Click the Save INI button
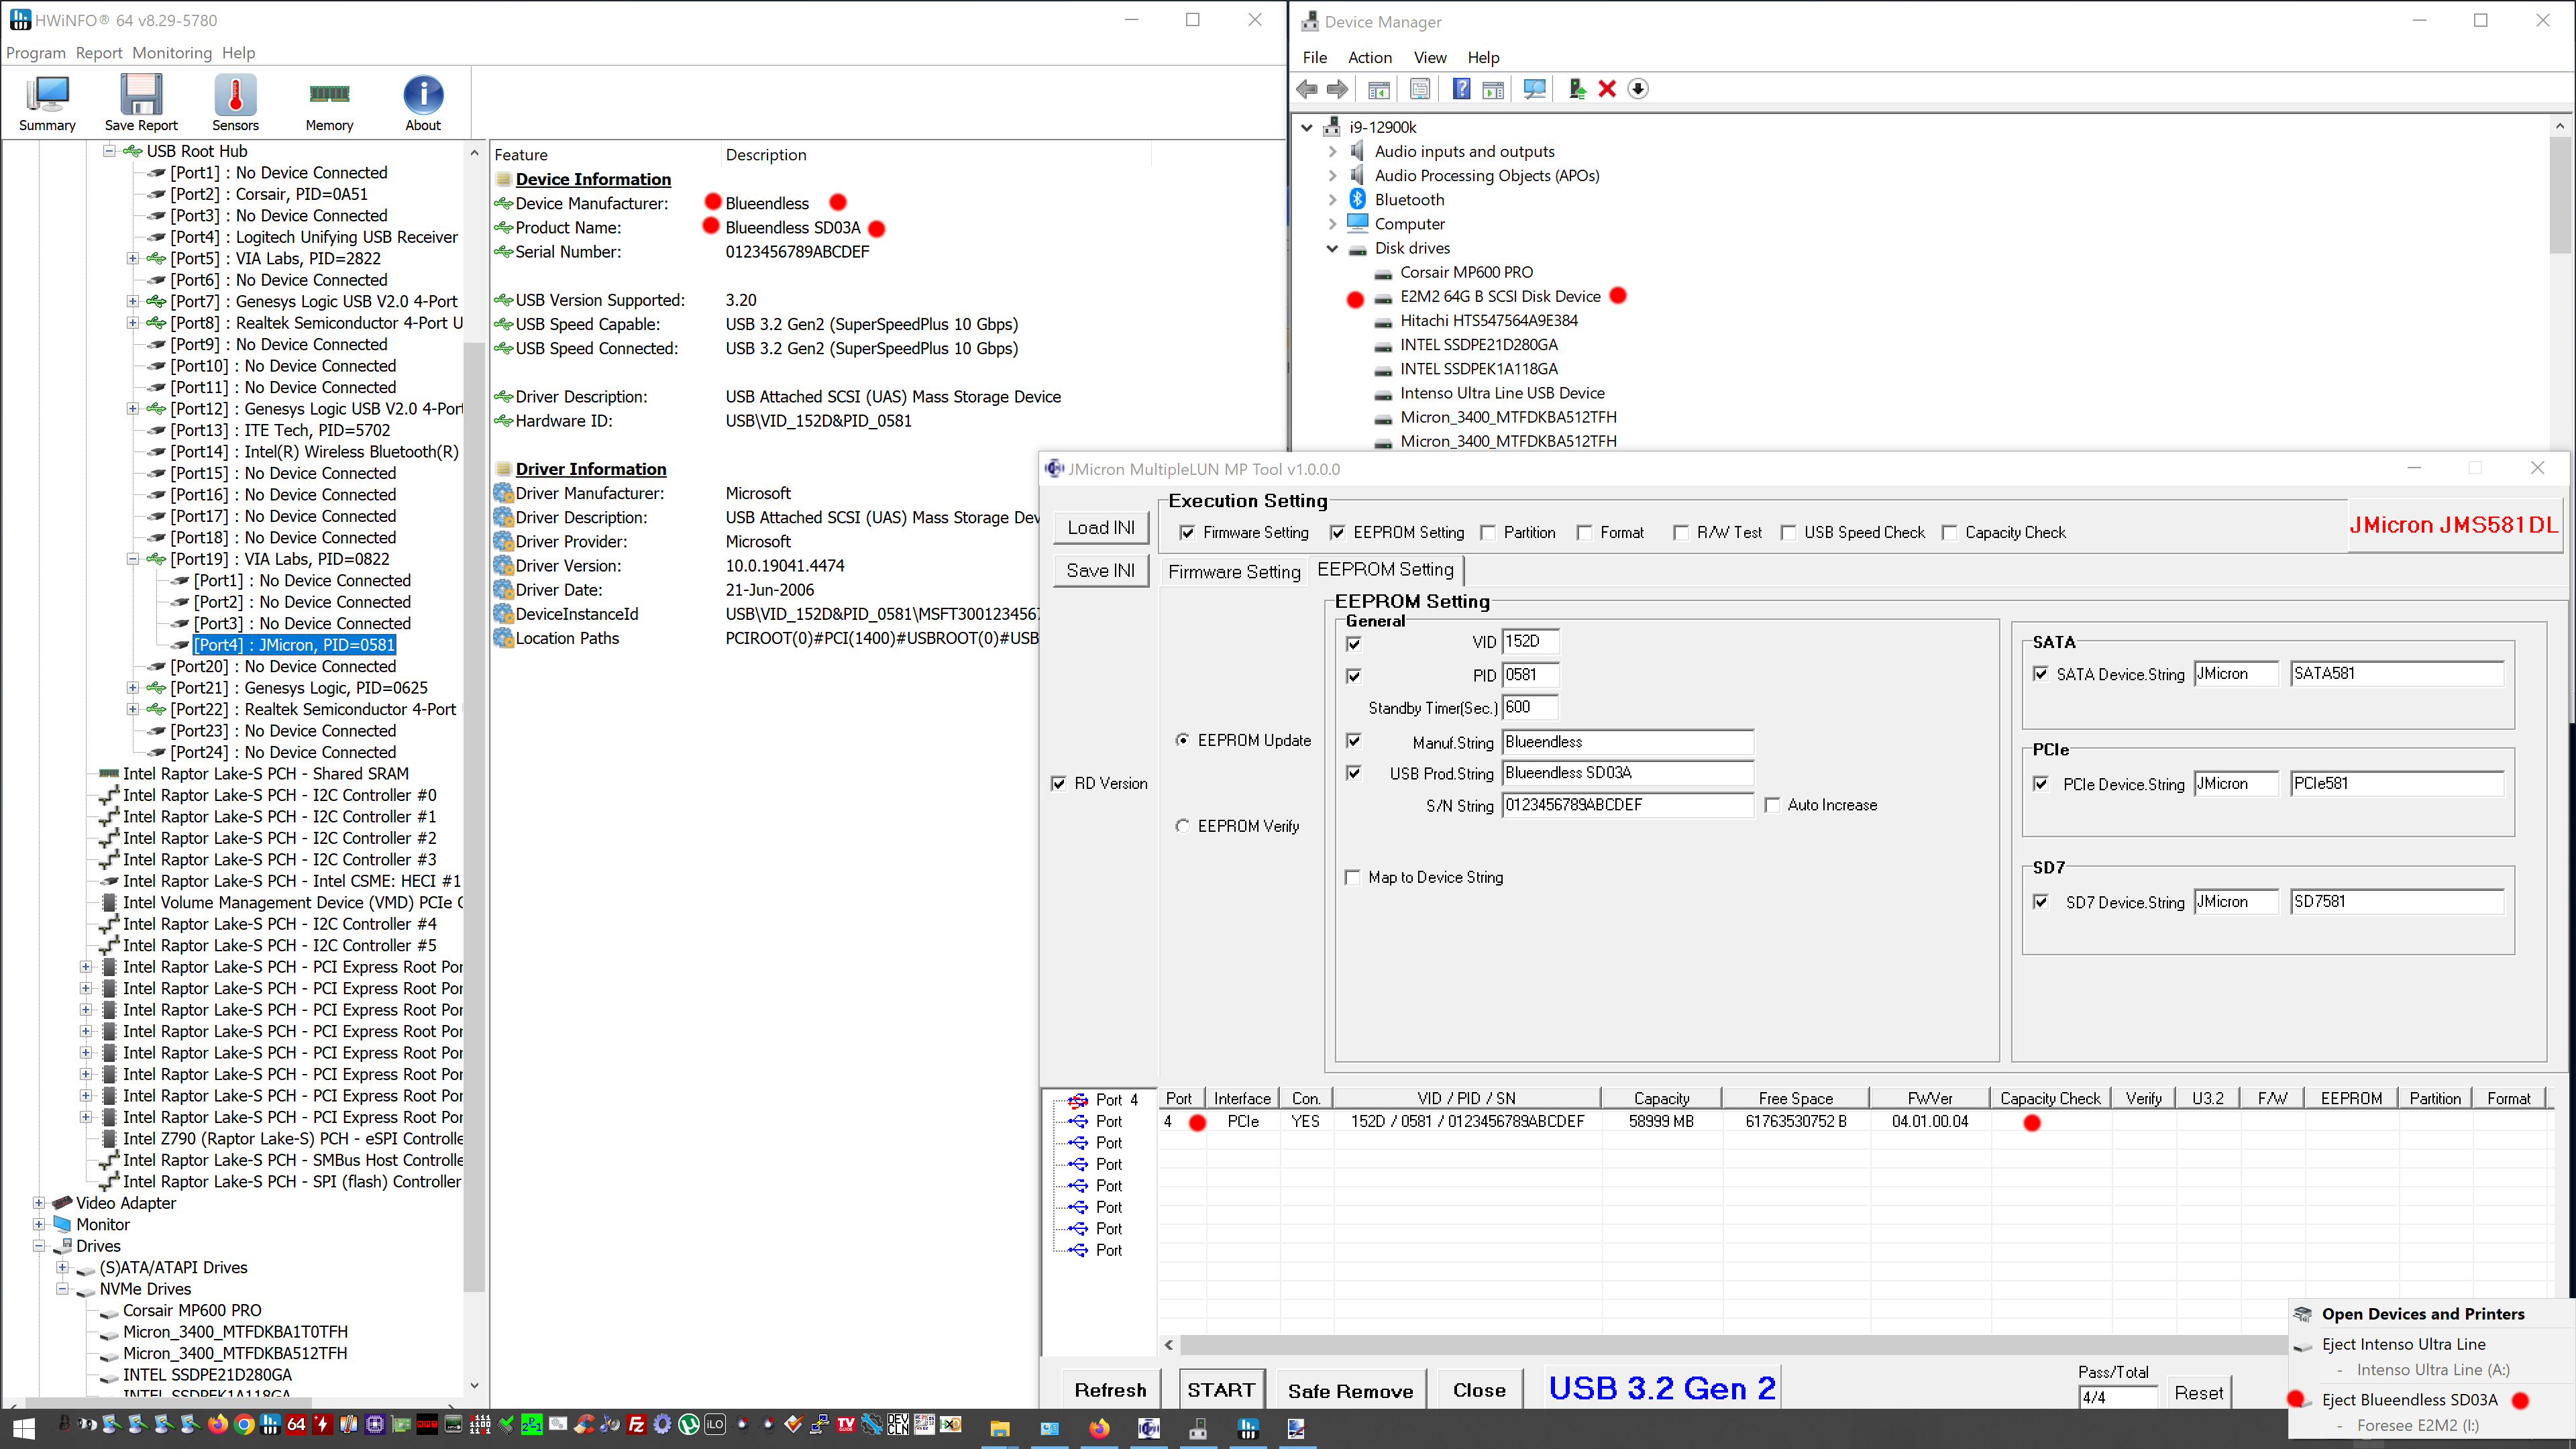The width and height of the screenshot is (2576, 1449). 1101,571
